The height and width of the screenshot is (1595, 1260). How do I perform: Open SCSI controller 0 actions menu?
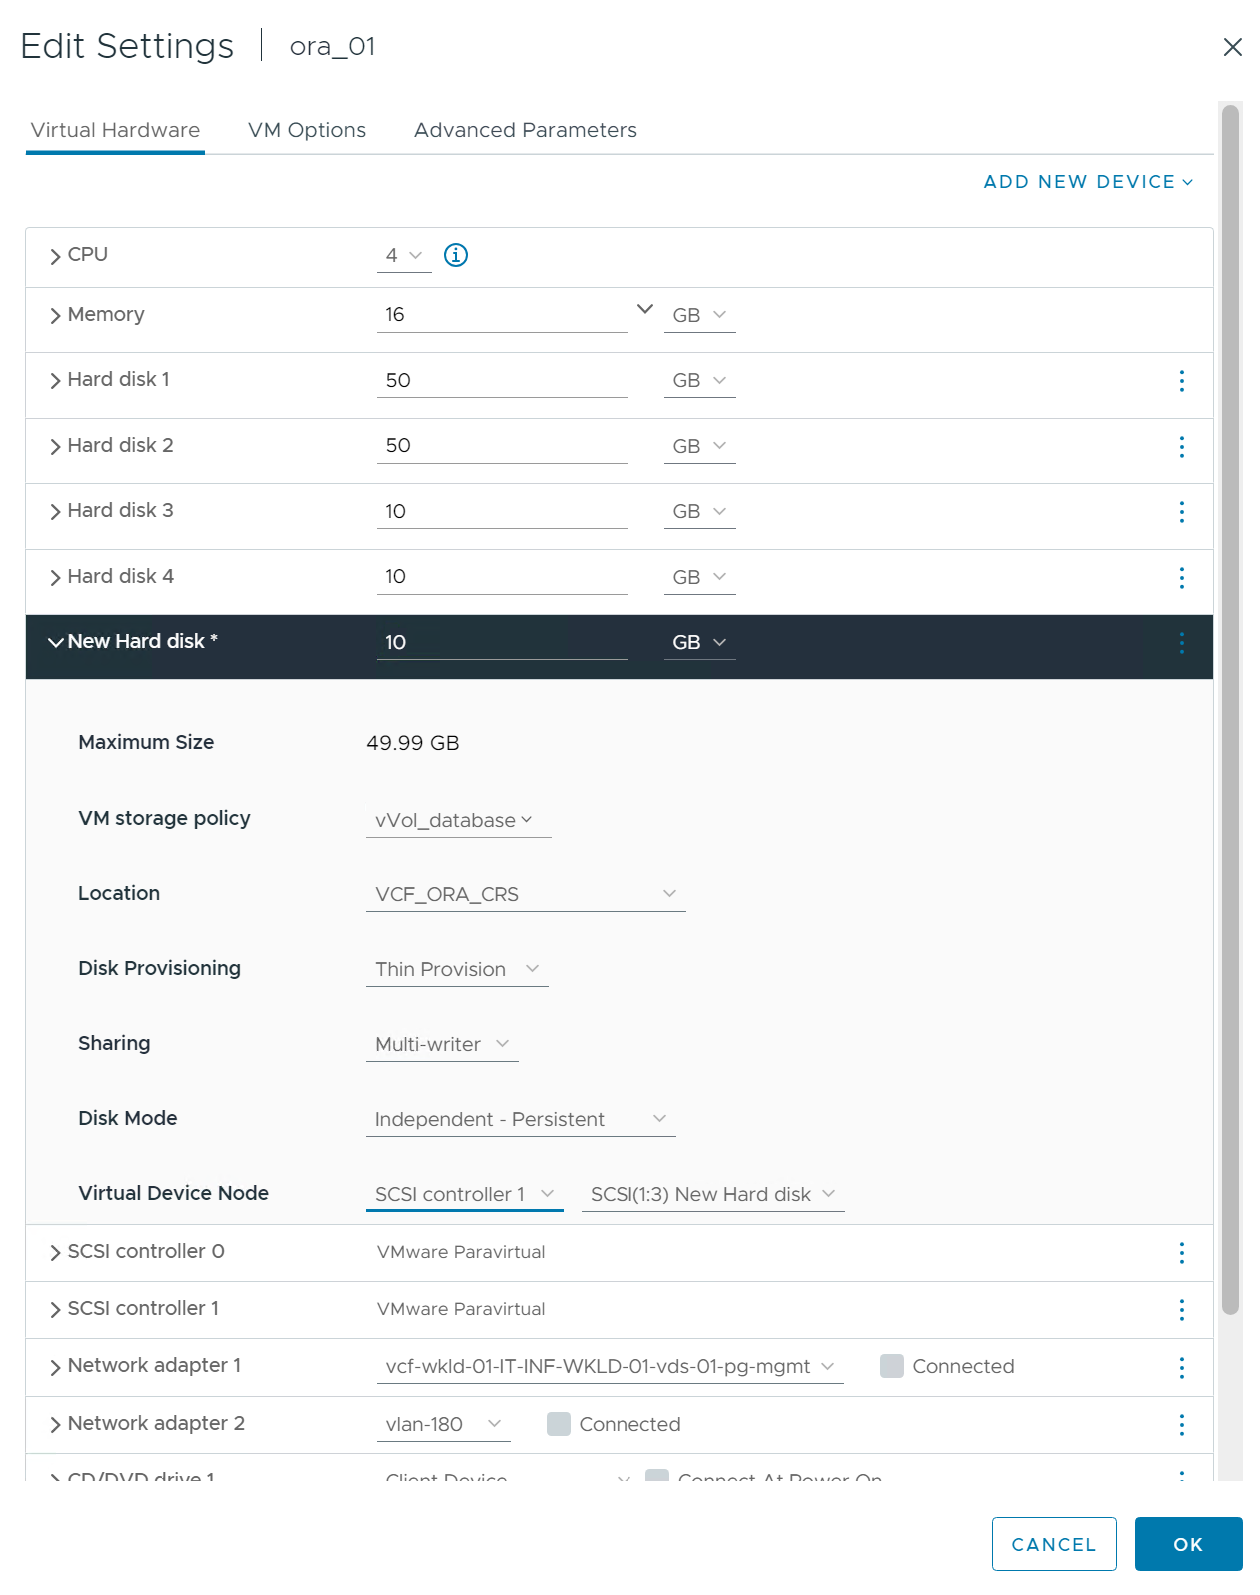1181,1253
